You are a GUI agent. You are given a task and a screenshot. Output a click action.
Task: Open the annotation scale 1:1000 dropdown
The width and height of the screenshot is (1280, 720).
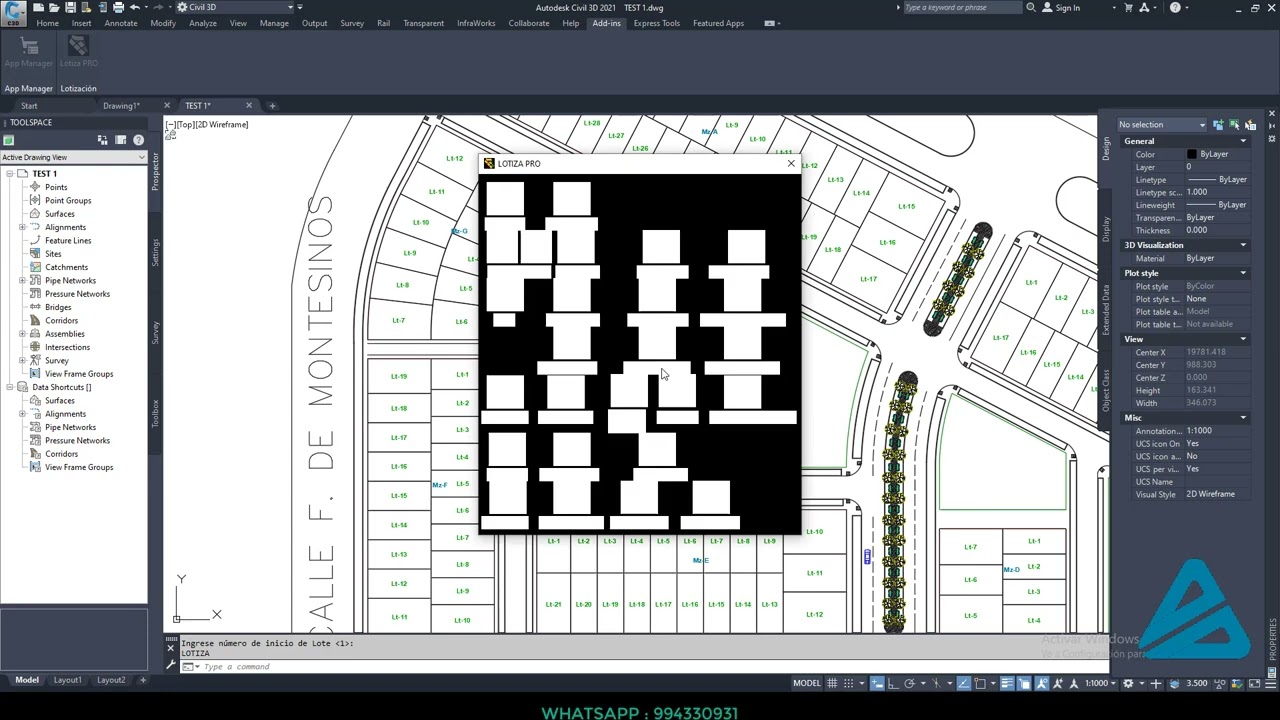pos(1102,683)
